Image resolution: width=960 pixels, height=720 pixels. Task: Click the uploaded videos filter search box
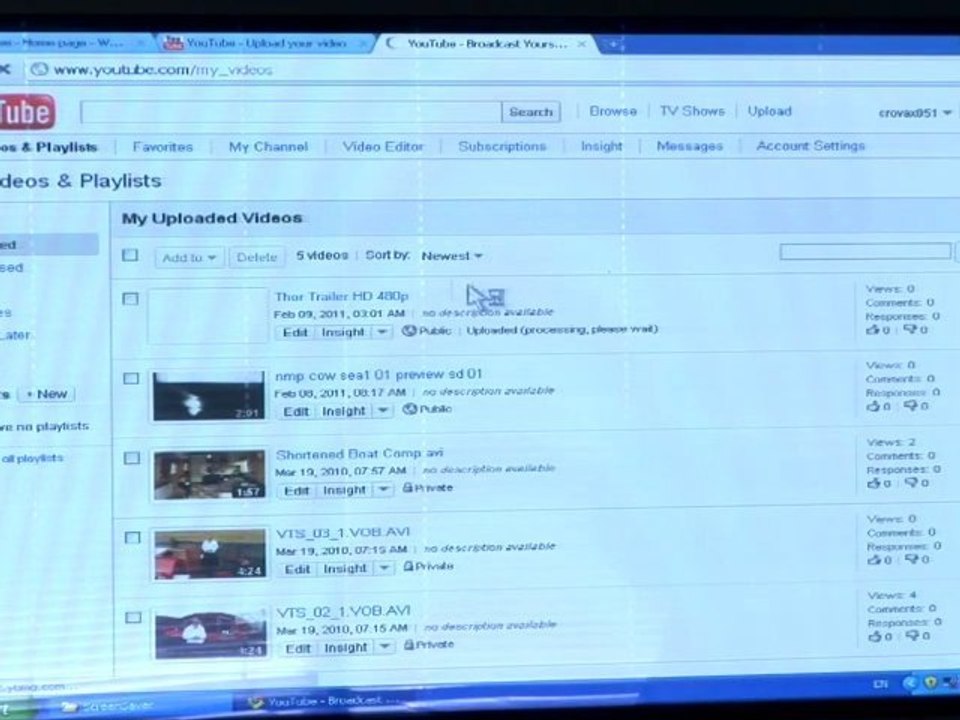[x=865, y=252]
